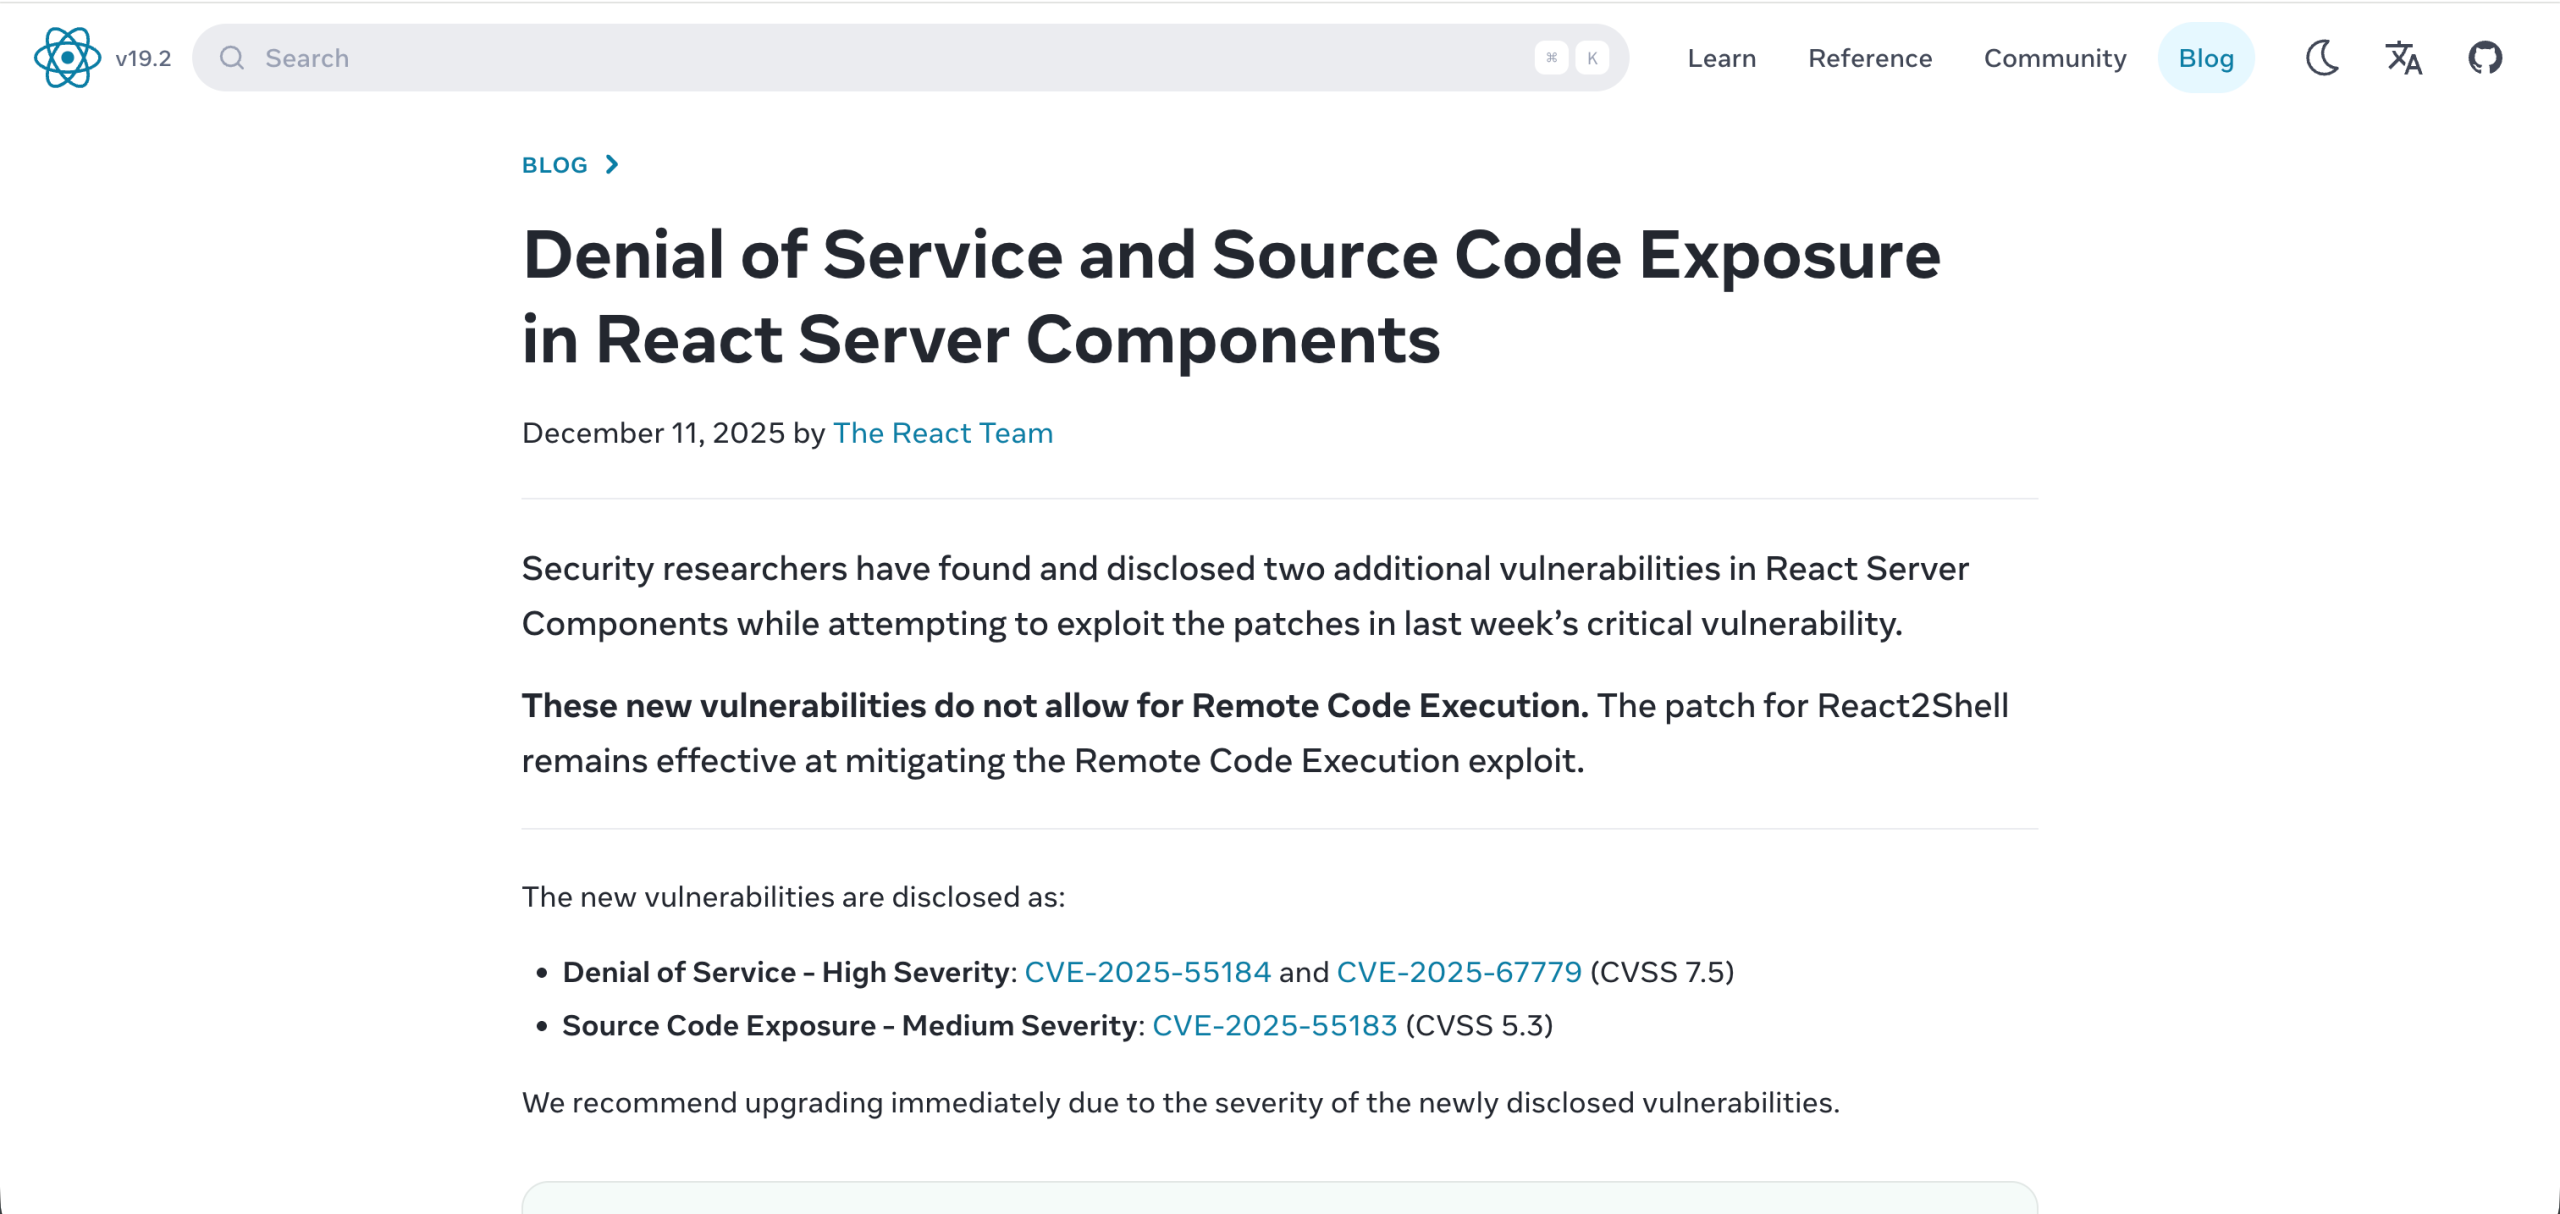Open the Reference navigation item
Viewport: 2560px width, 1214px height.
coord(1870,58)
